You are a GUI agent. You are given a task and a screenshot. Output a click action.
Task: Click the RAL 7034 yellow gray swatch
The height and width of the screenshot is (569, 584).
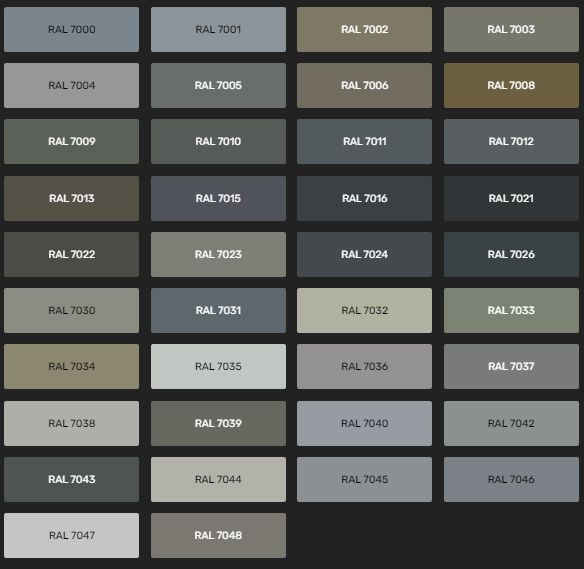tap(72, 366)
